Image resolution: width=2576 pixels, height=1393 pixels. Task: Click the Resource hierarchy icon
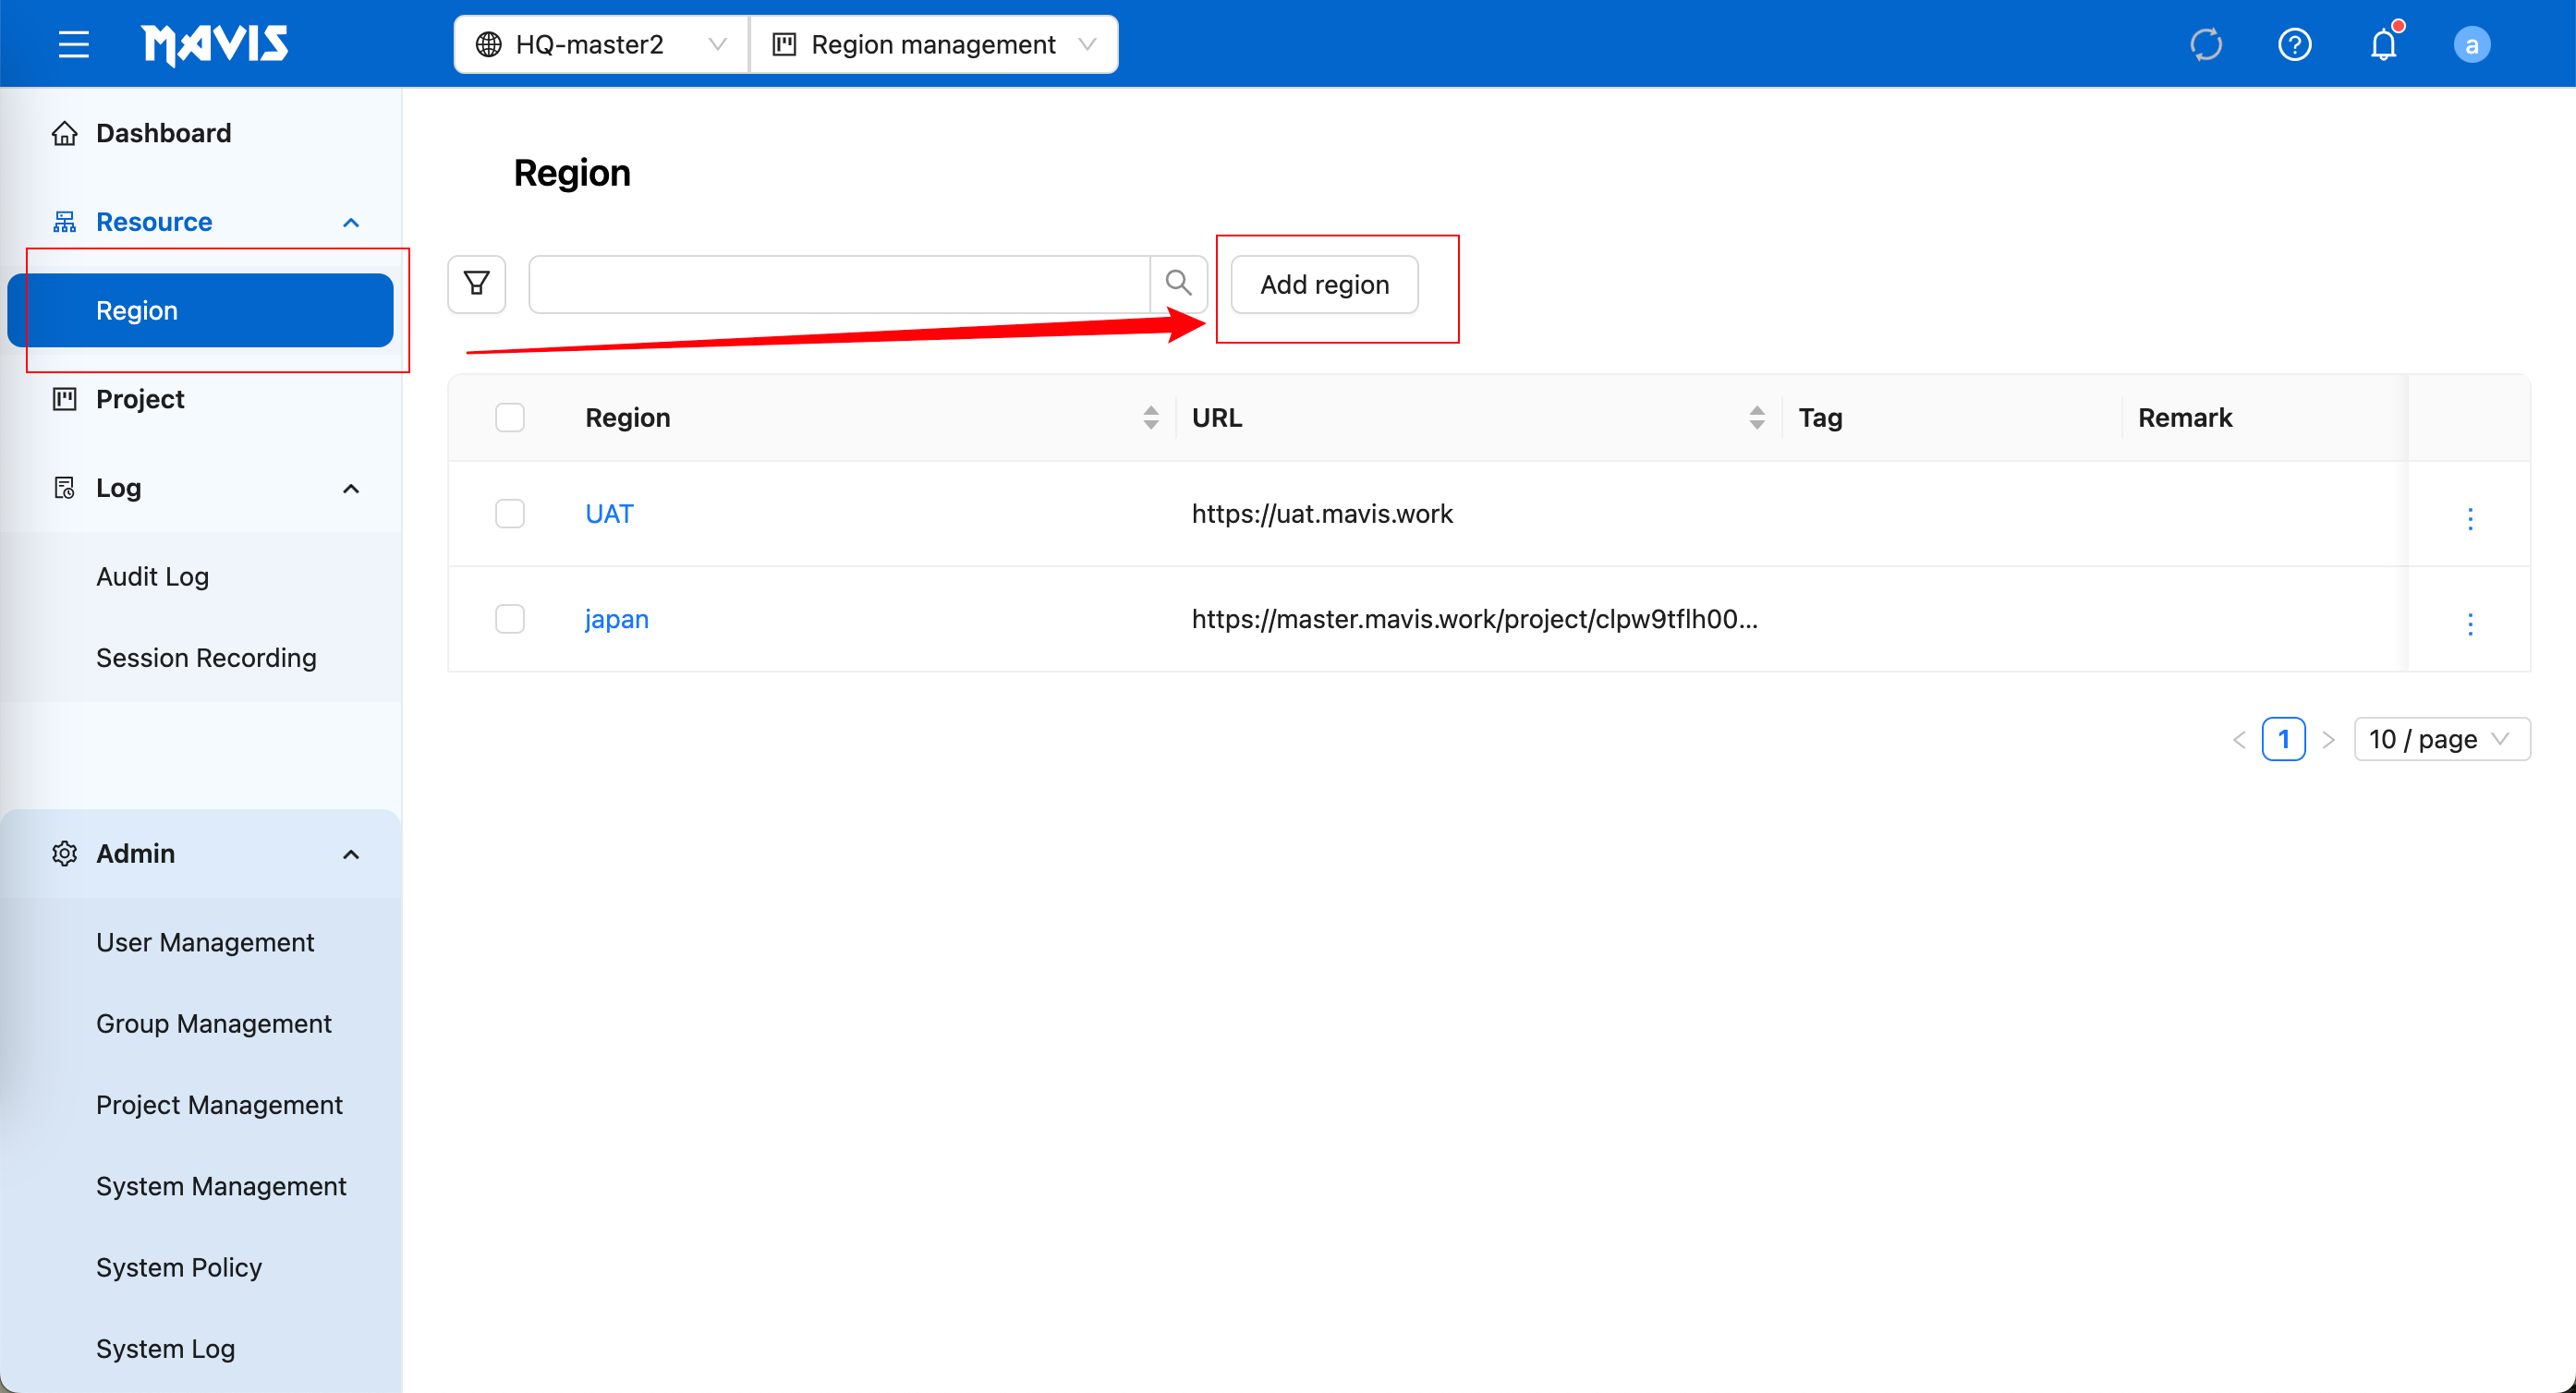65,222
